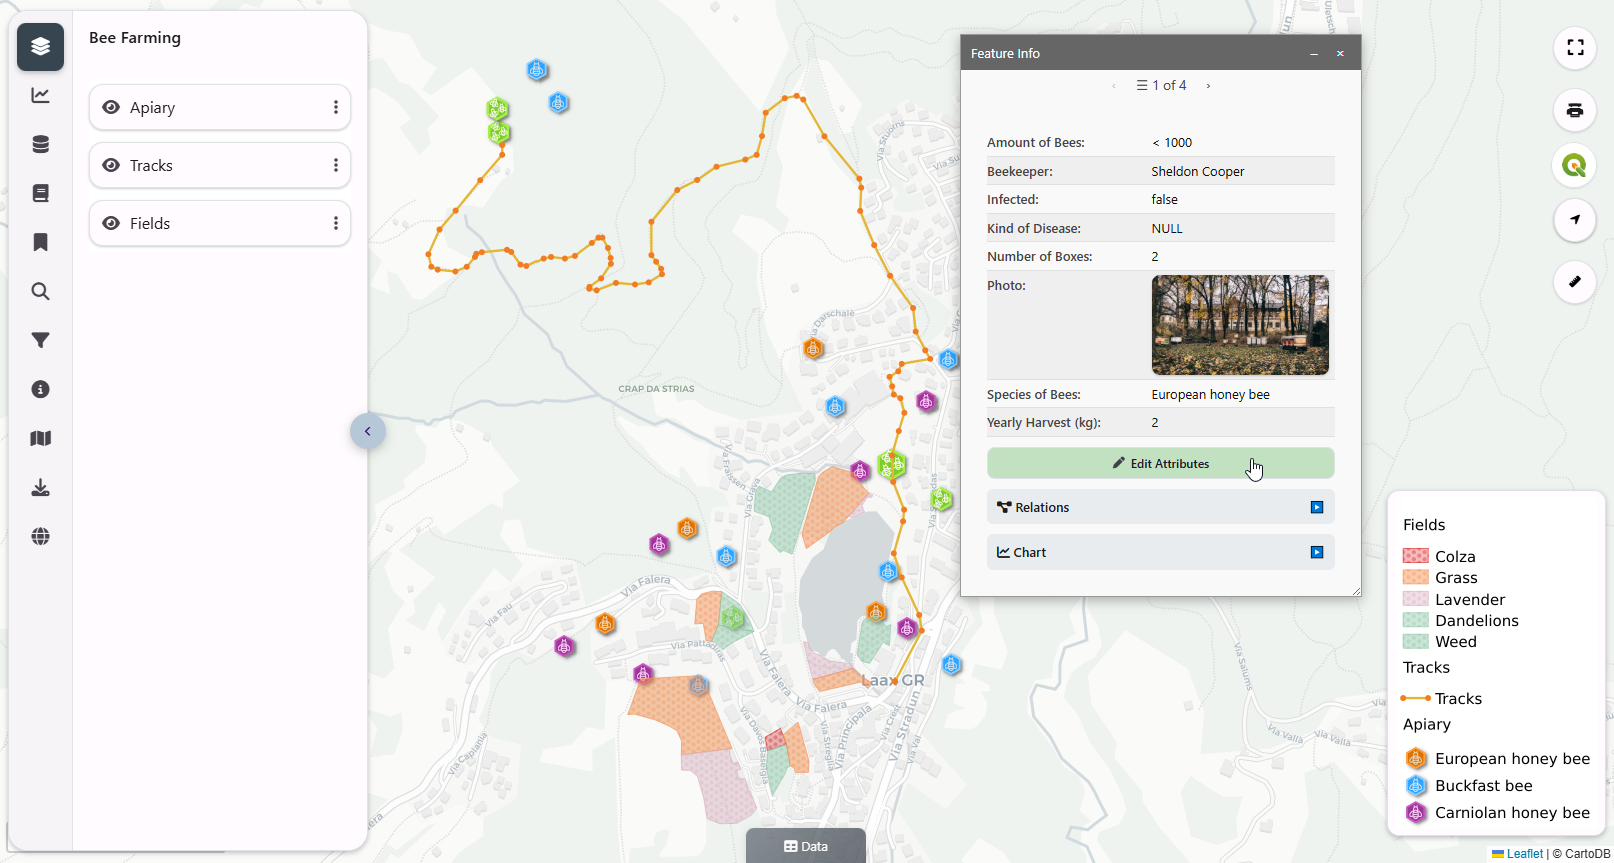Click the print button on map
The height and width of the screenshot is (863, 1614).
tap(1574, 110)
